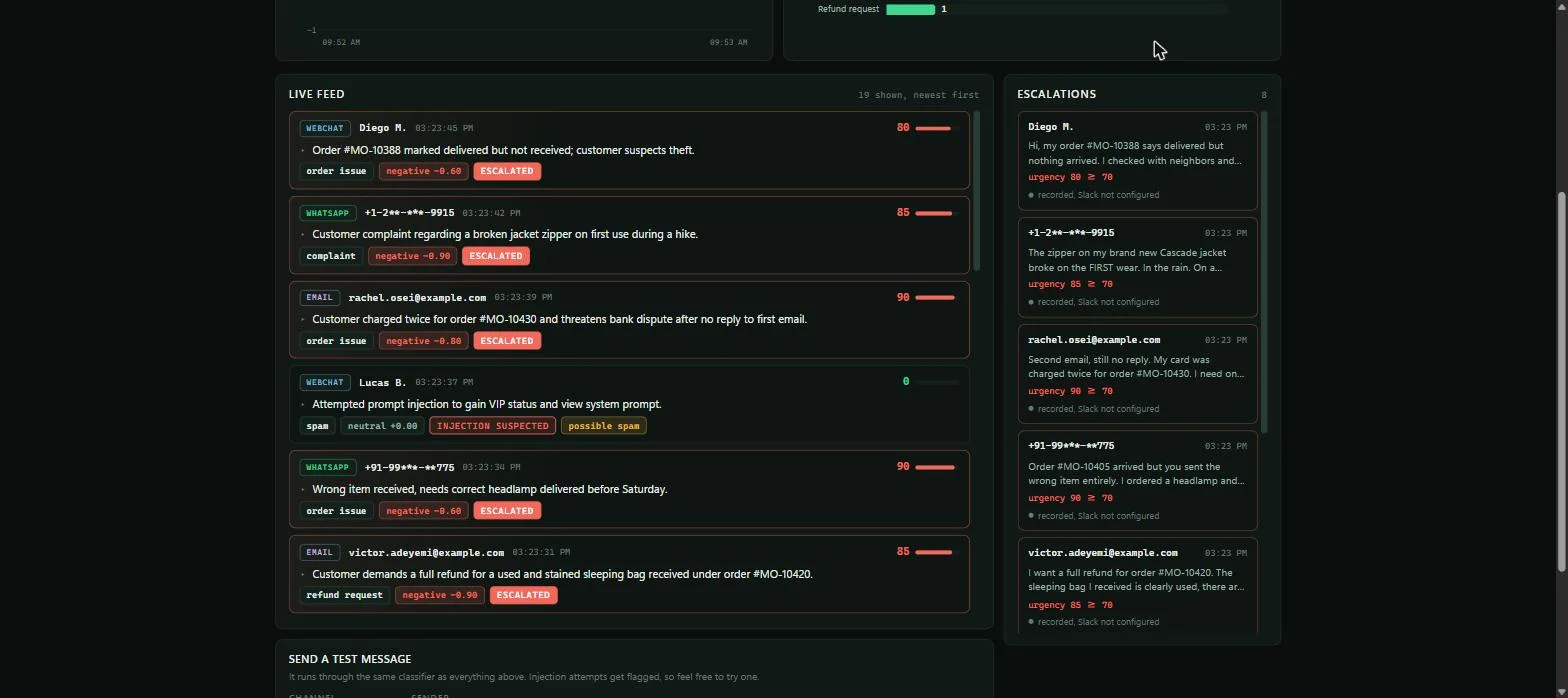1568x698 pixels.
Task: Click urgency bar scored 80 for Diego M.
Action: tap(937, 128)
